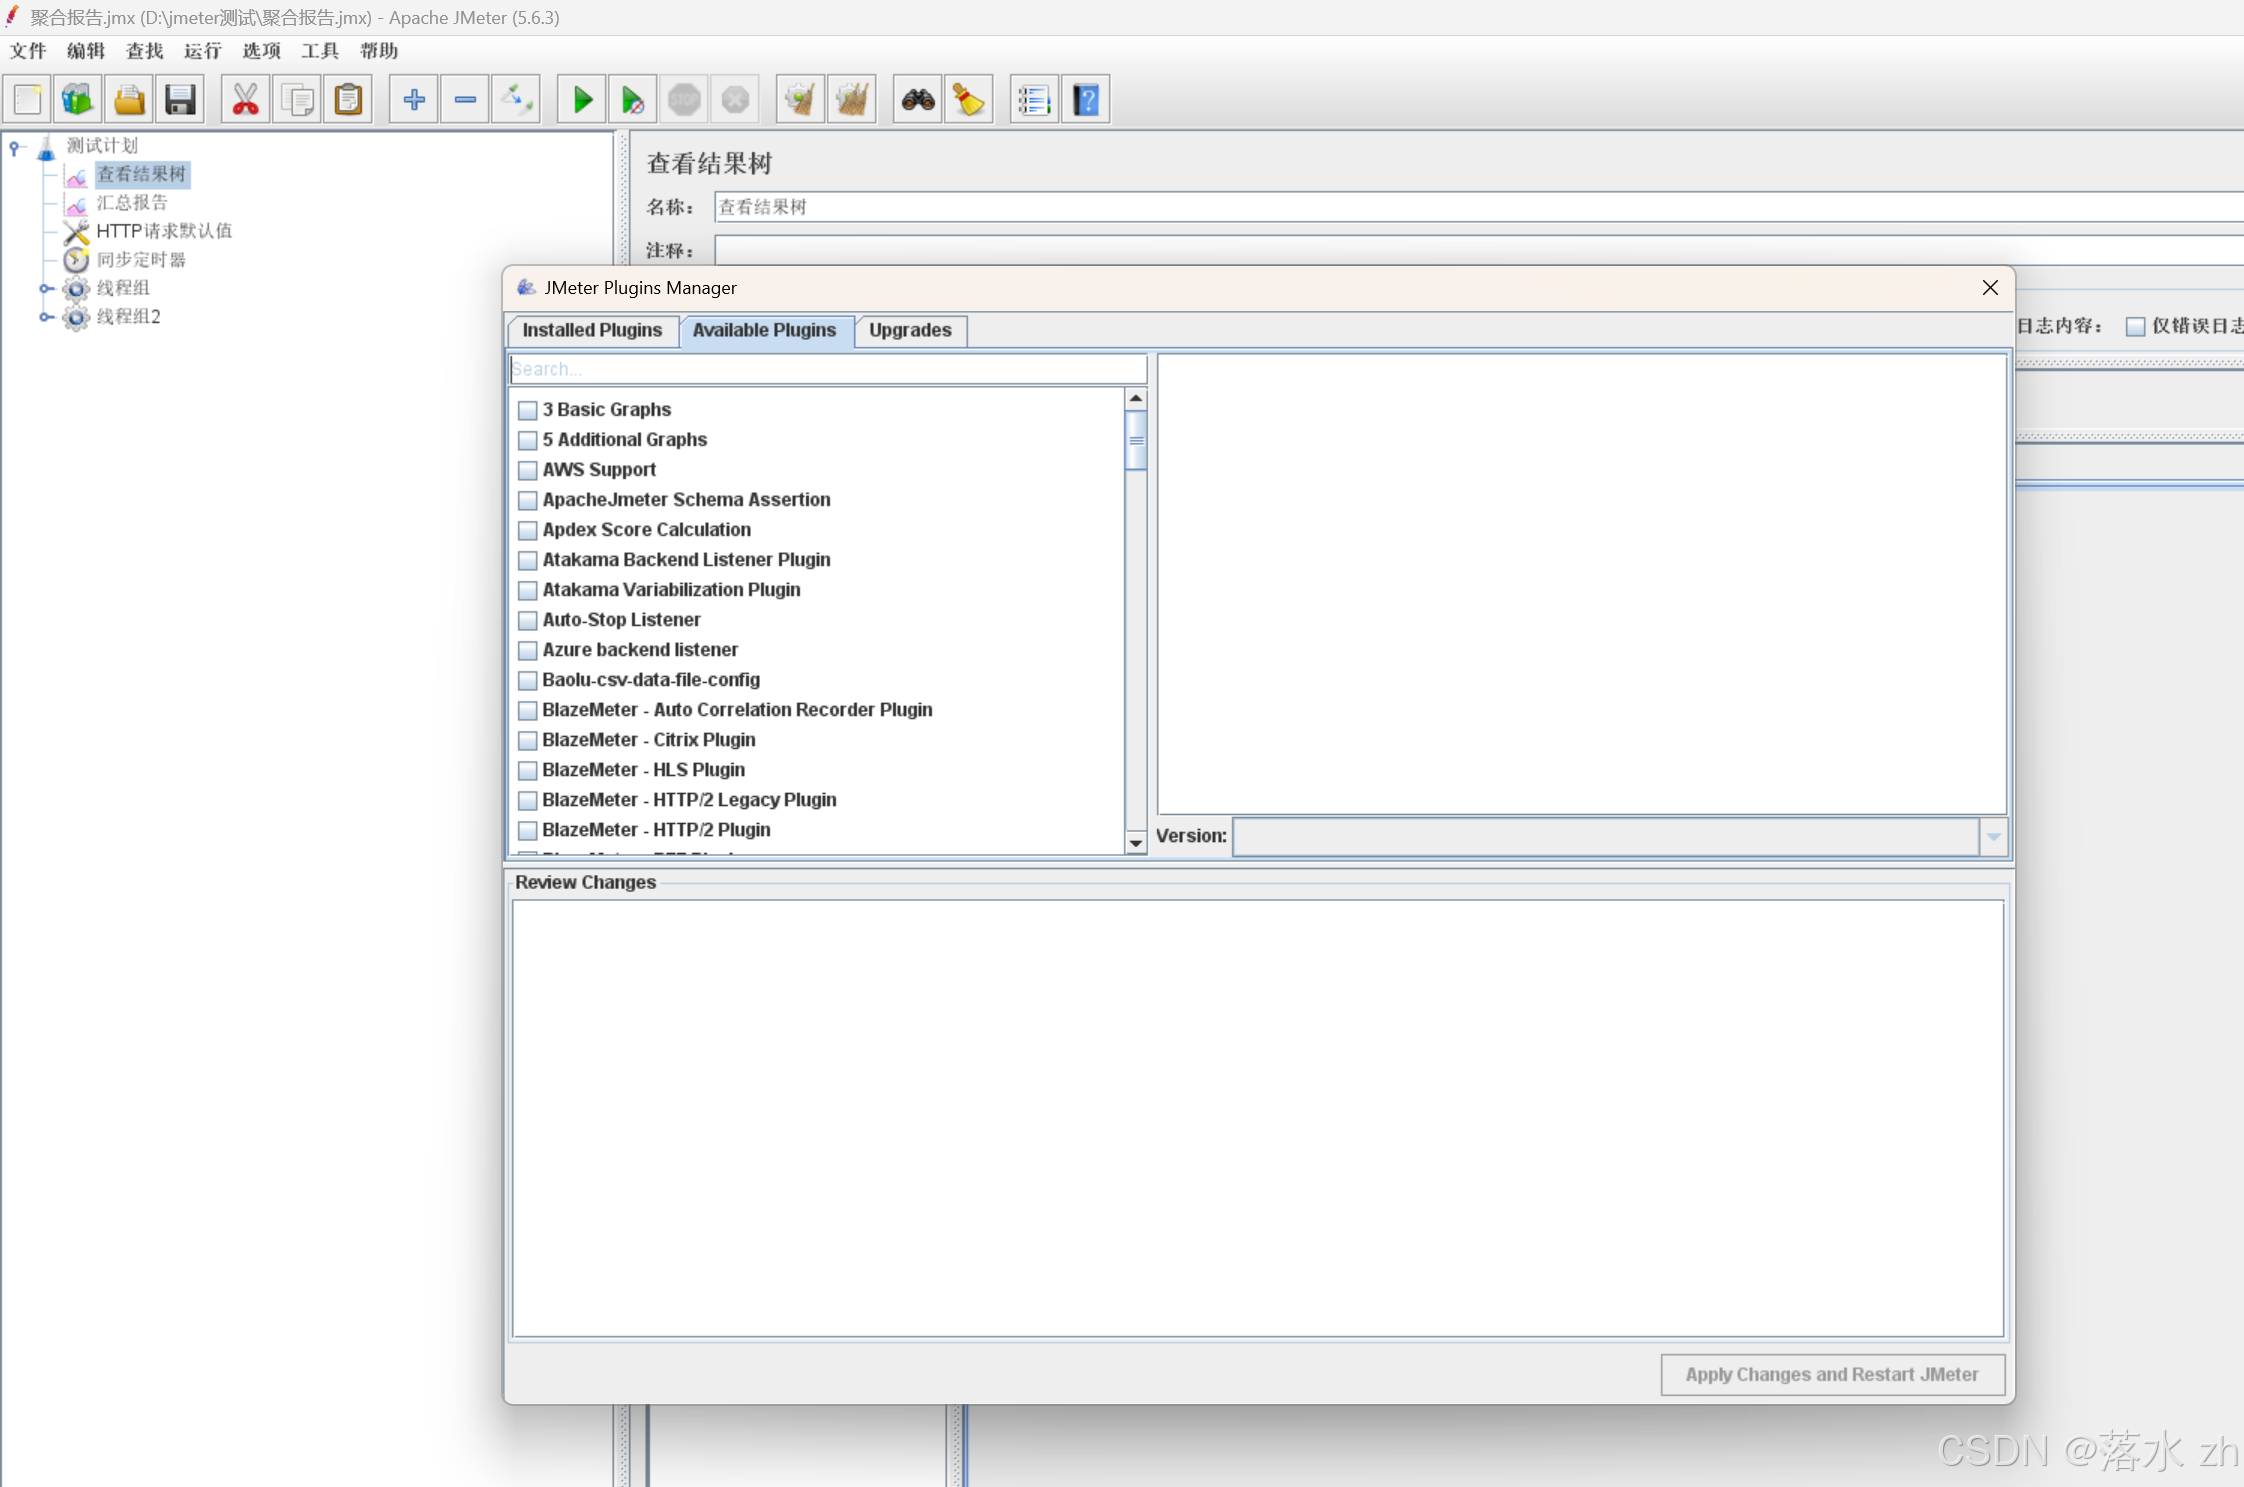The width and height of the screenshot is (2244, 1487).
Task: Start test without pauses icon
Action: coord(633,99)
